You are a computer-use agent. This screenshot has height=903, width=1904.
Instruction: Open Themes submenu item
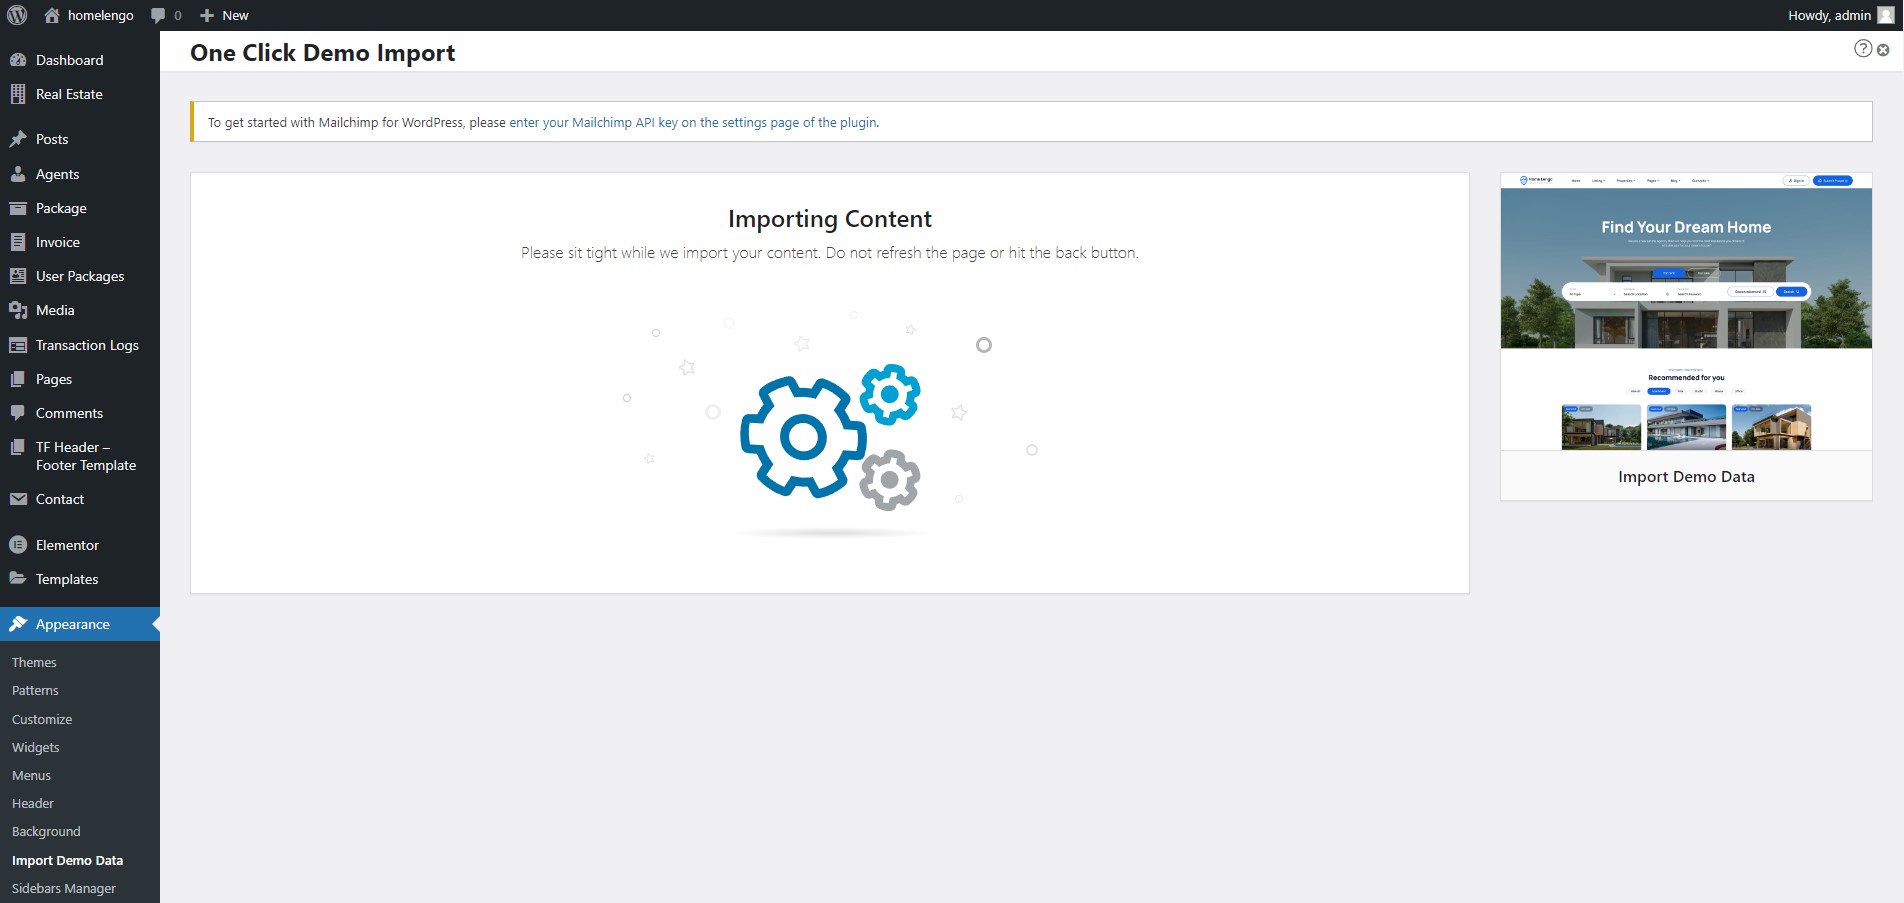(x=34, y=662)
